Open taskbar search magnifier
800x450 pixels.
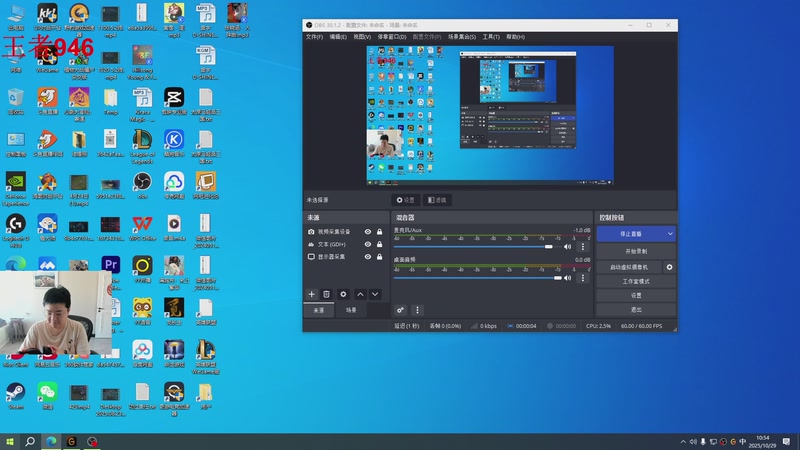(x=30, y=441)
